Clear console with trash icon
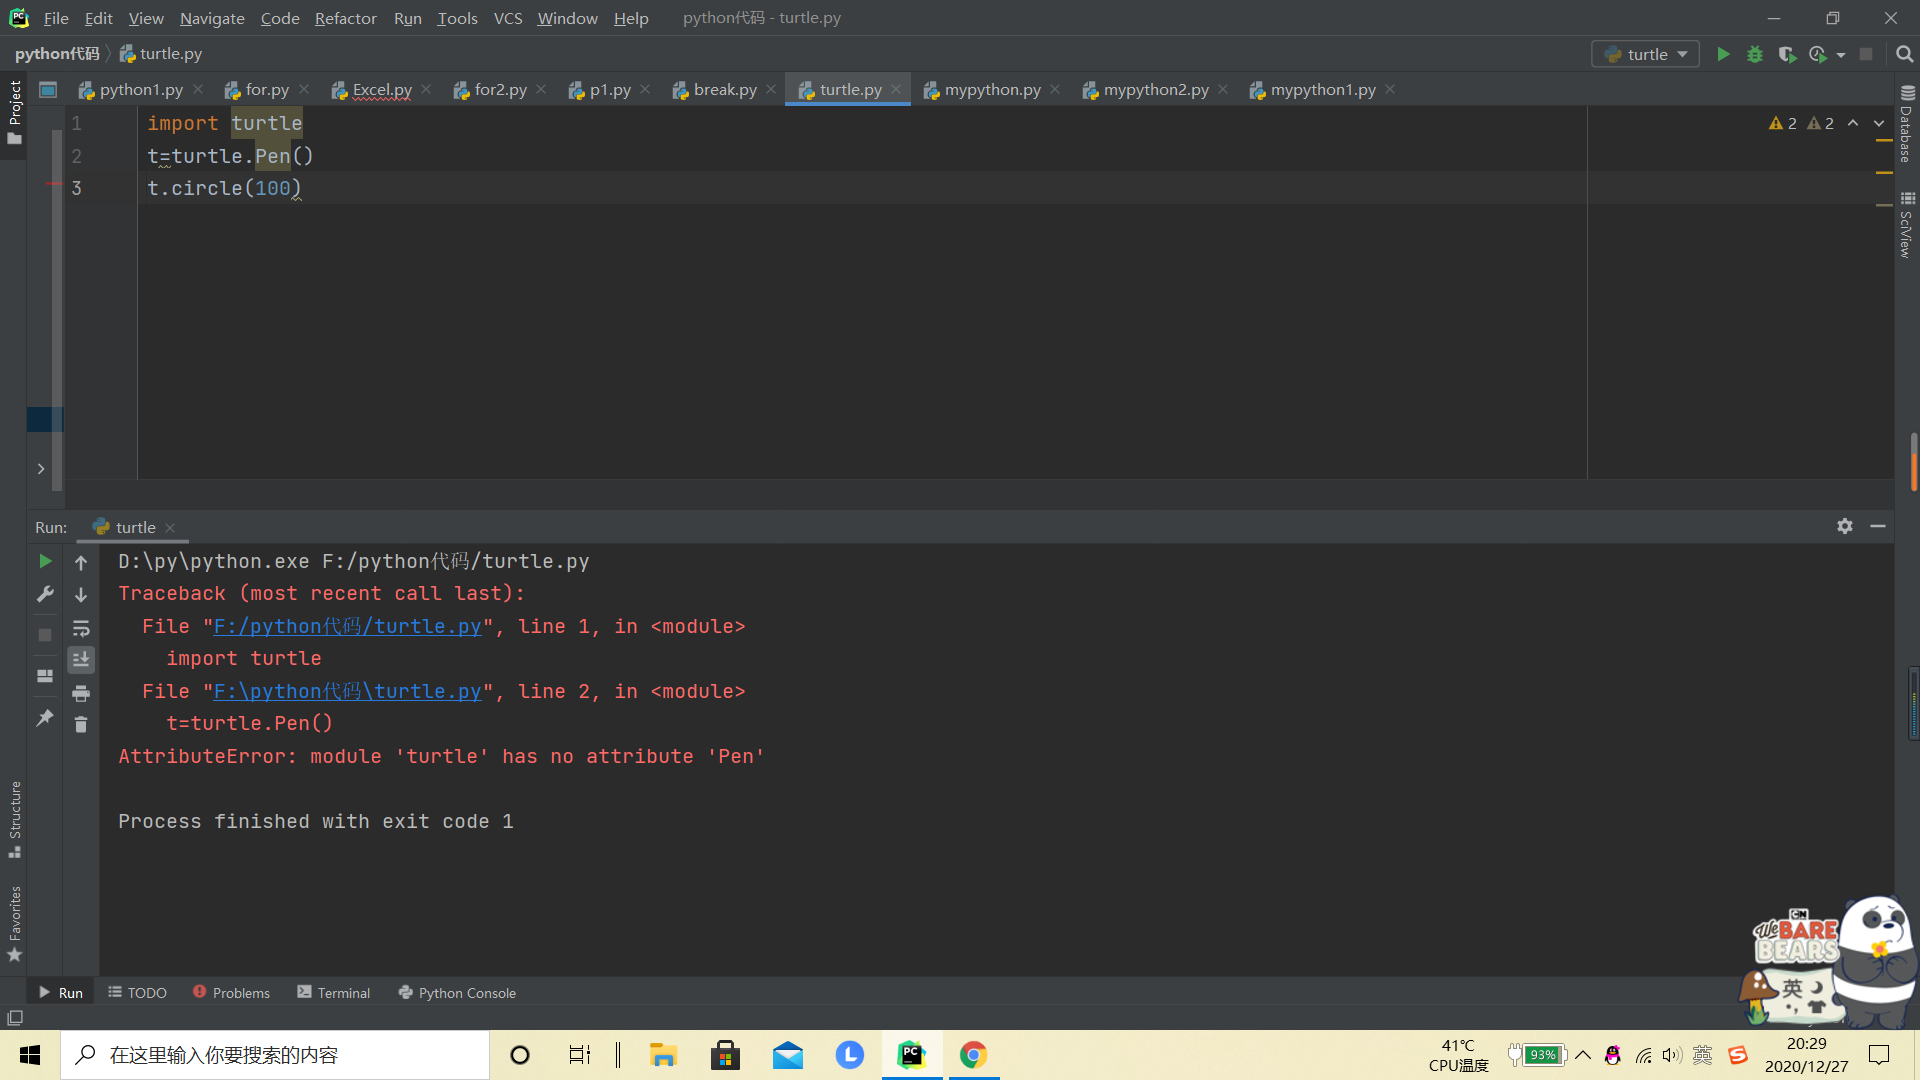Viewport: 1920px width, 1080px height. (x=81, y=725)
